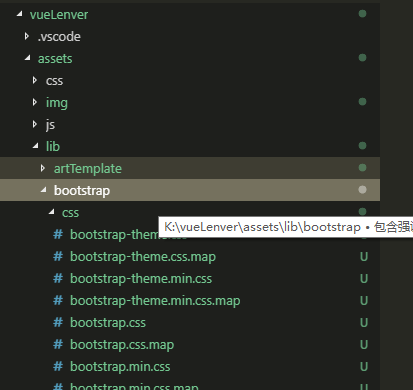Click CSS icon of bootstrap-theme.min.css.map
413x390 pixels.
click(58, 301)
